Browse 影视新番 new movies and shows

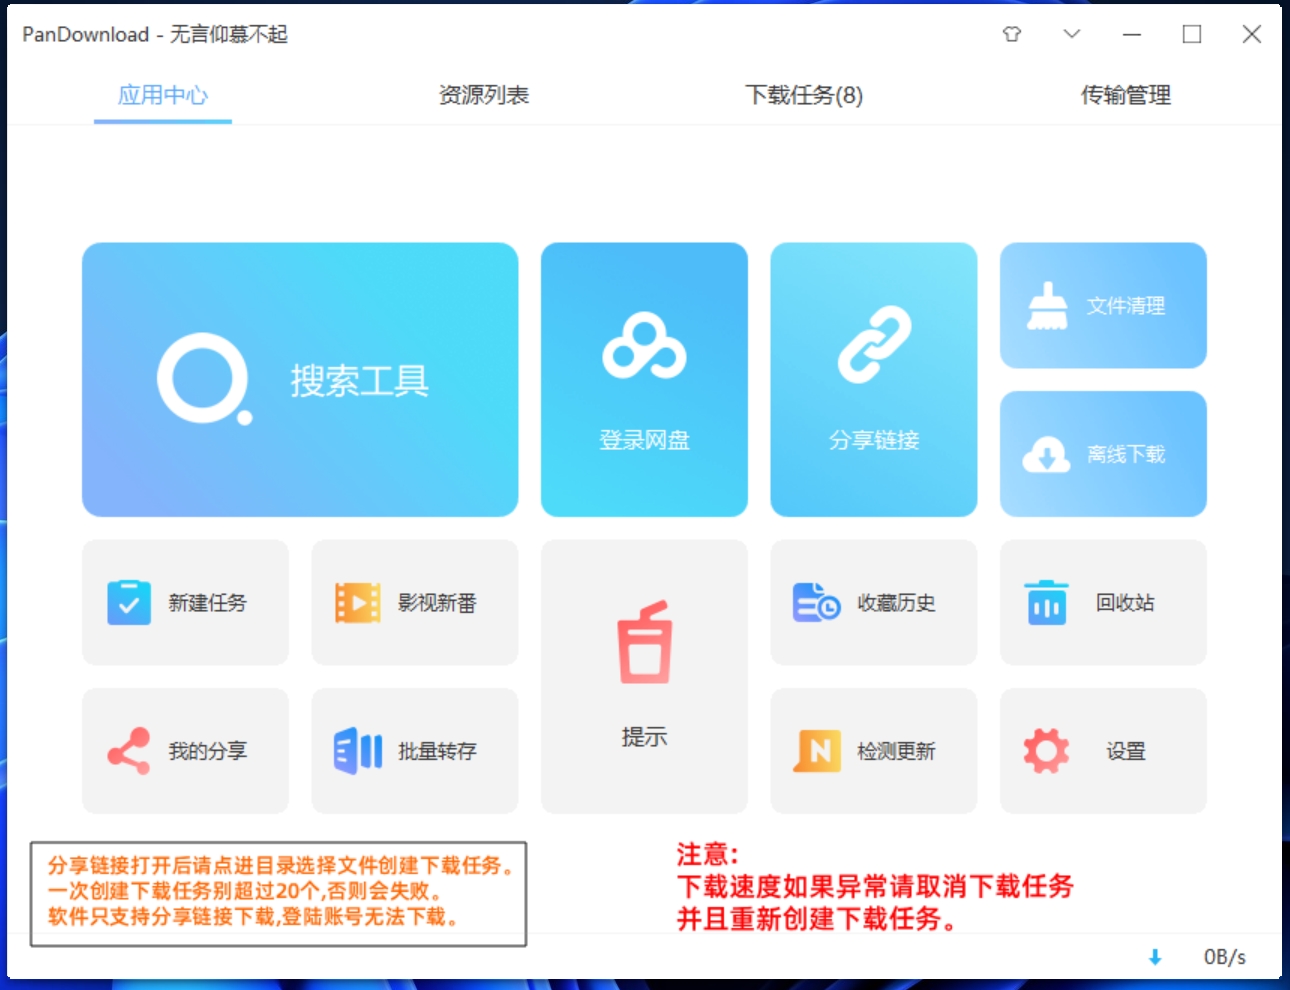(414, 602)
